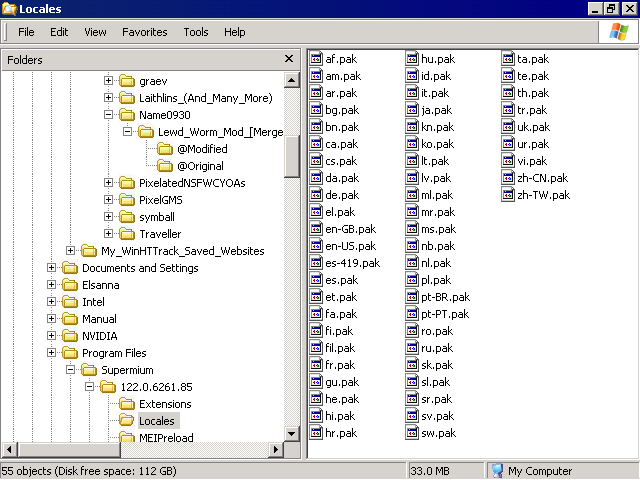This screenshot has width=640, height=480.
Task: Click the Locales title bar folder icon
Action: click(x=9, y=9)
